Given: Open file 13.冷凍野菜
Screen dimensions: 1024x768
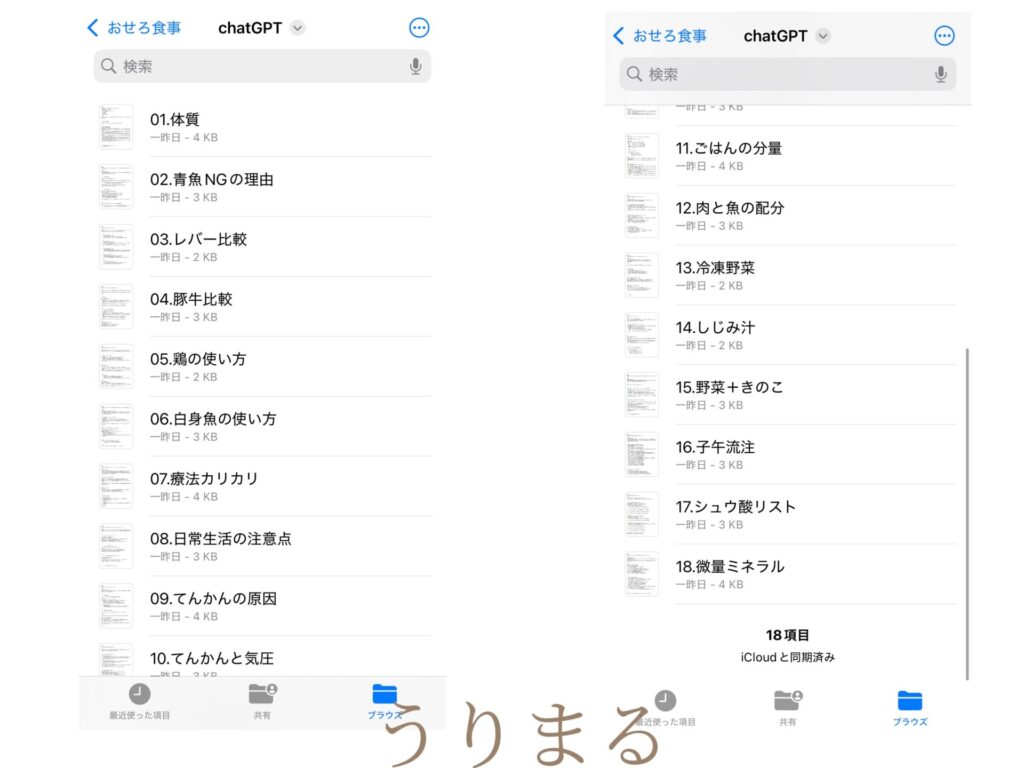Looking at the screenshot, I should pyautogui.click(x=790, y=276).
